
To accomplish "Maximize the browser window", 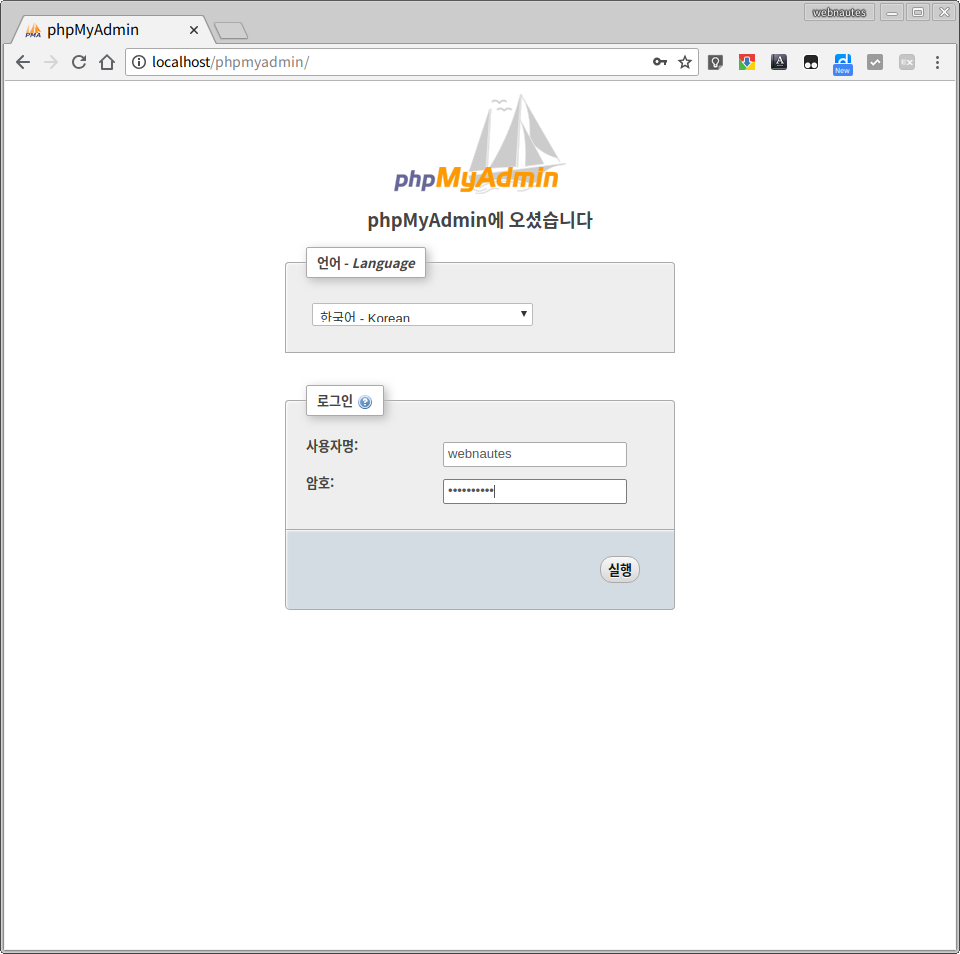I will (x=918, y=12).
